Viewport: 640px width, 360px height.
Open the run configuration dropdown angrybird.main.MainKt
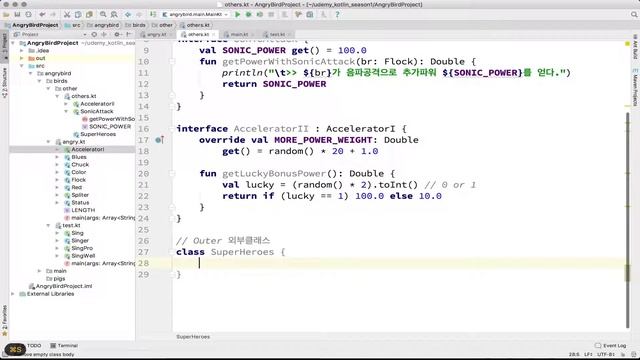click(x=195, y=15)
